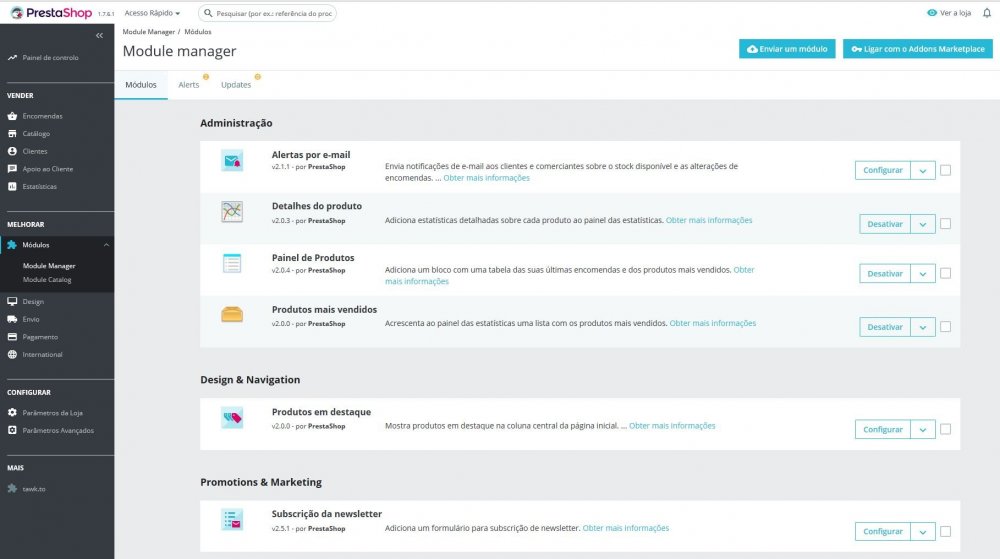This screenshot has width=1000, height=559.
Task: Click the PrestaShop logo
Action: [51, 13]
